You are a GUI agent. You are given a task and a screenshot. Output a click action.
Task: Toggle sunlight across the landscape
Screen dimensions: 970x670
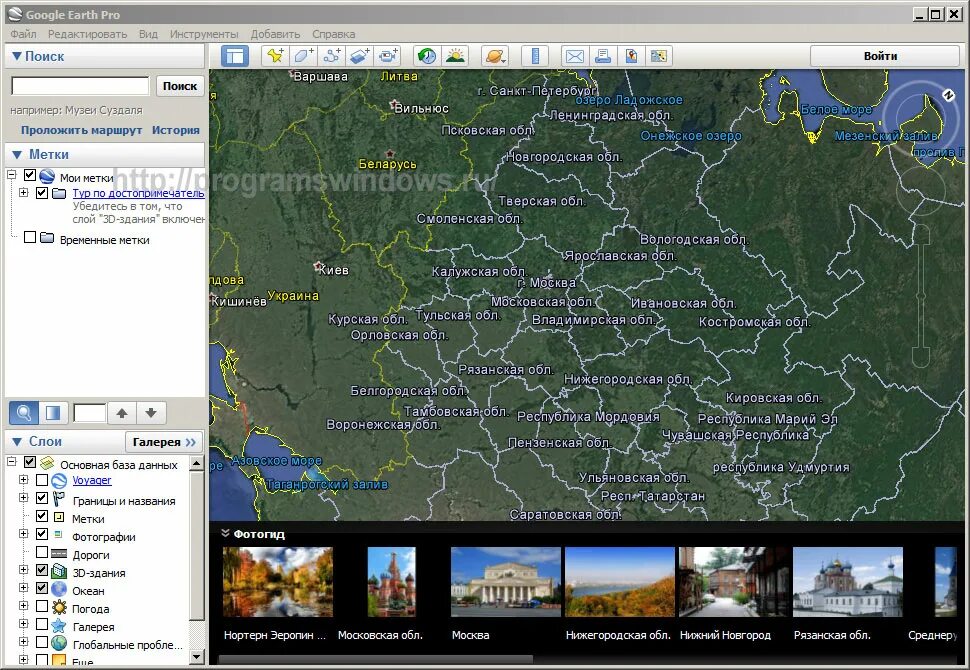(x=455, y=56)
